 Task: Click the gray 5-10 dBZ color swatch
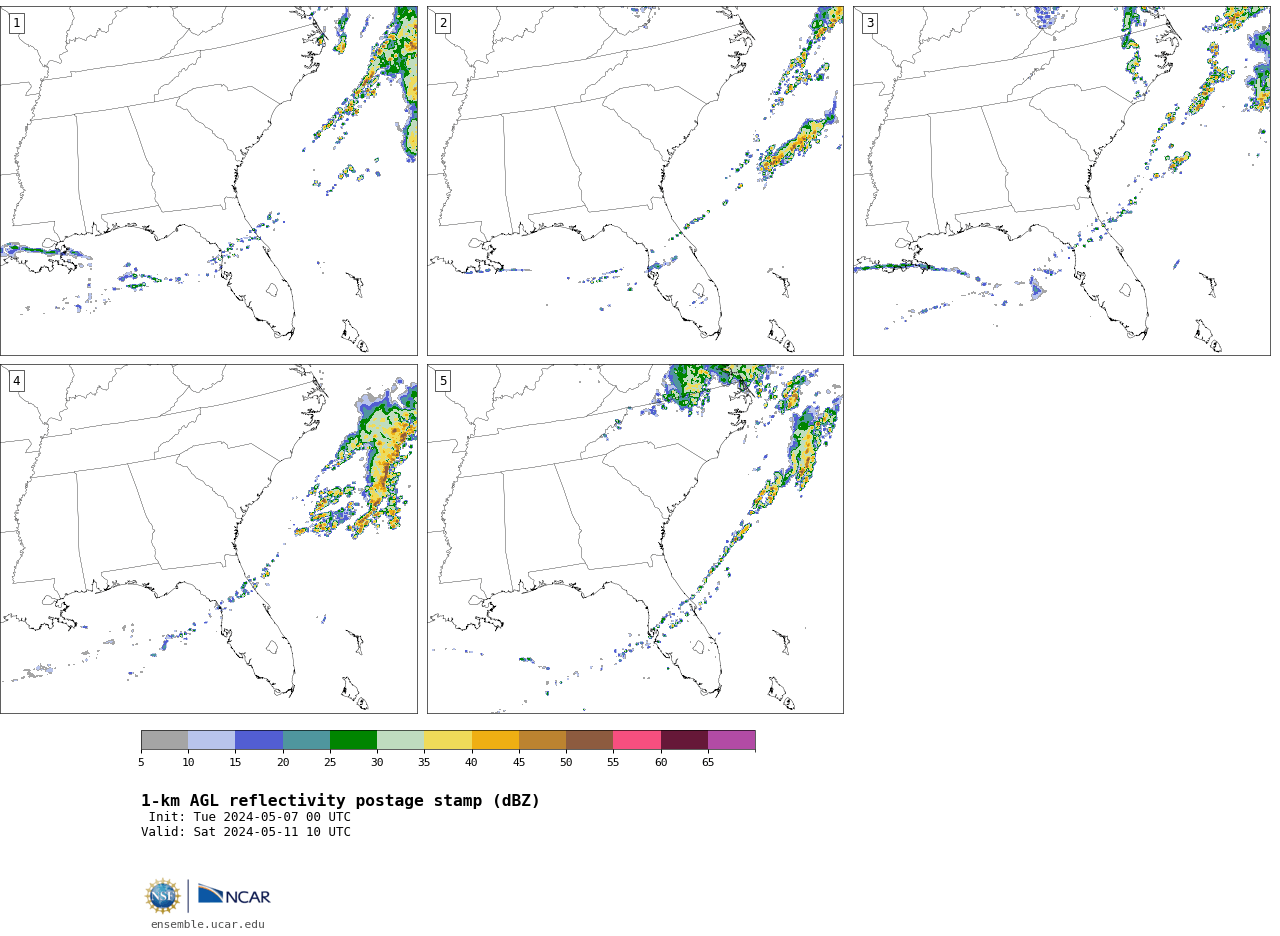pos(164,740)
